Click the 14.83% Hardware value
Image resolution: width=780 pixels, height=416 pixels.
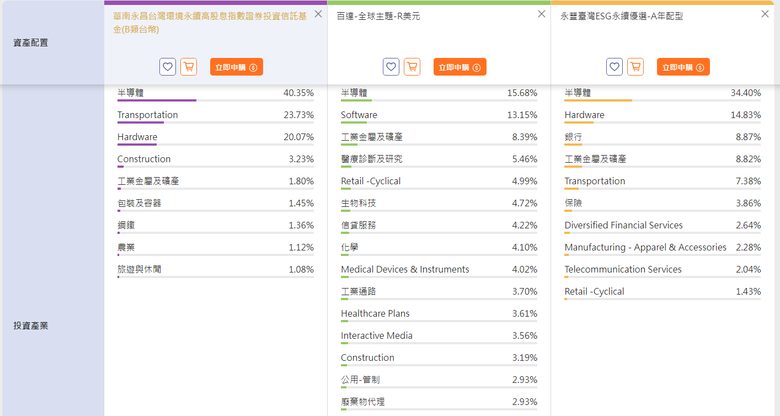[x=745, y=115]
